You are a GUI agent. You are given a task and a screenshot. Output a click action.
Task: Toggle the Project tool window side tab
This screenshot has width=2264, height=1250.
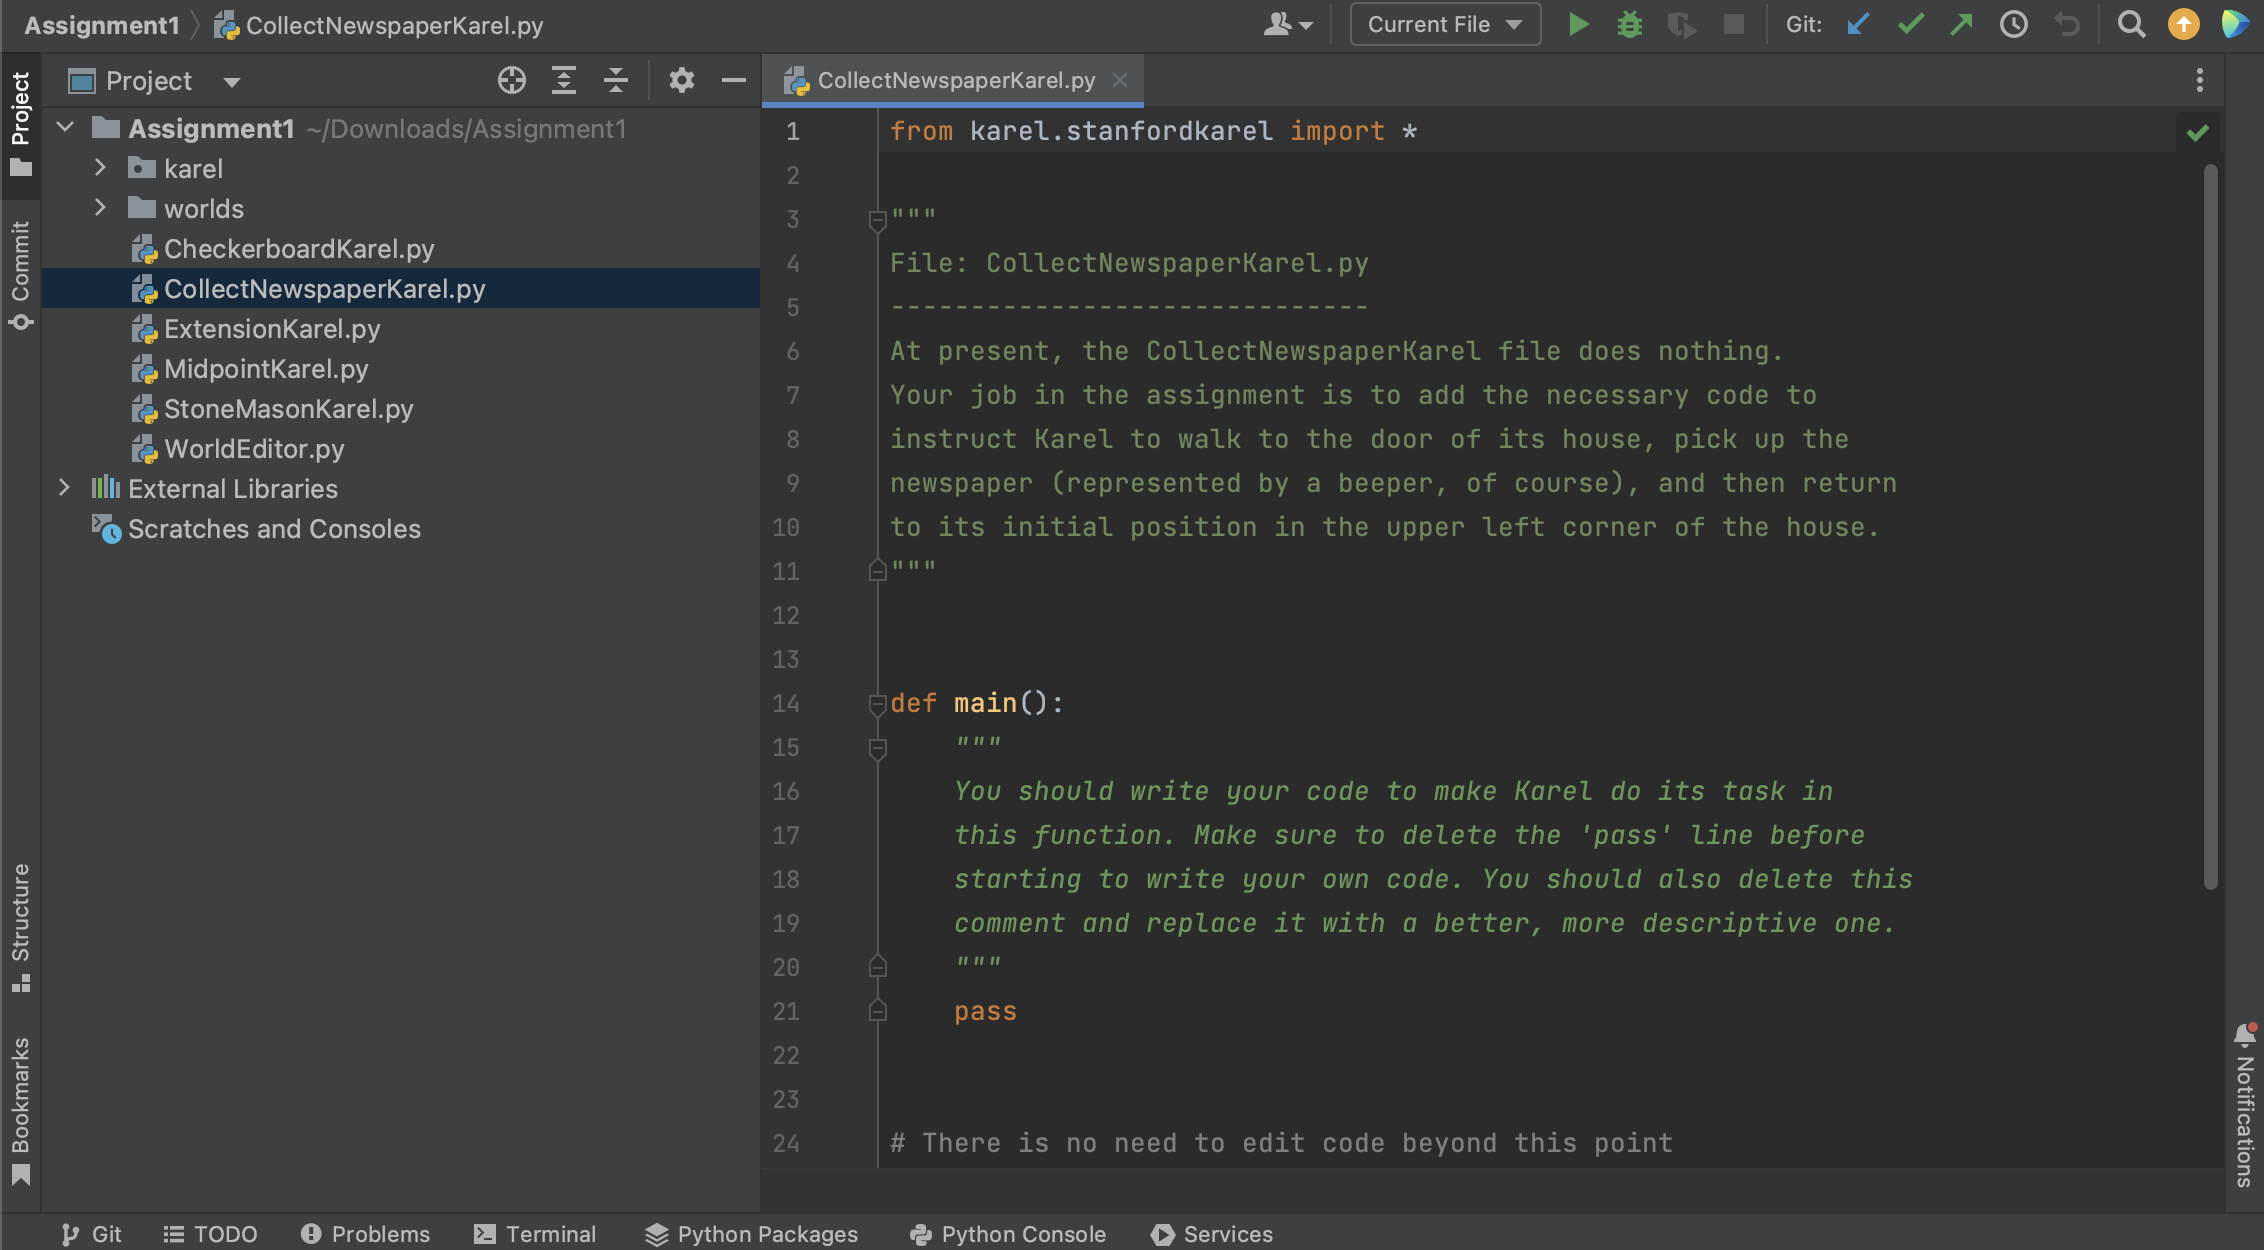(21, 124)
